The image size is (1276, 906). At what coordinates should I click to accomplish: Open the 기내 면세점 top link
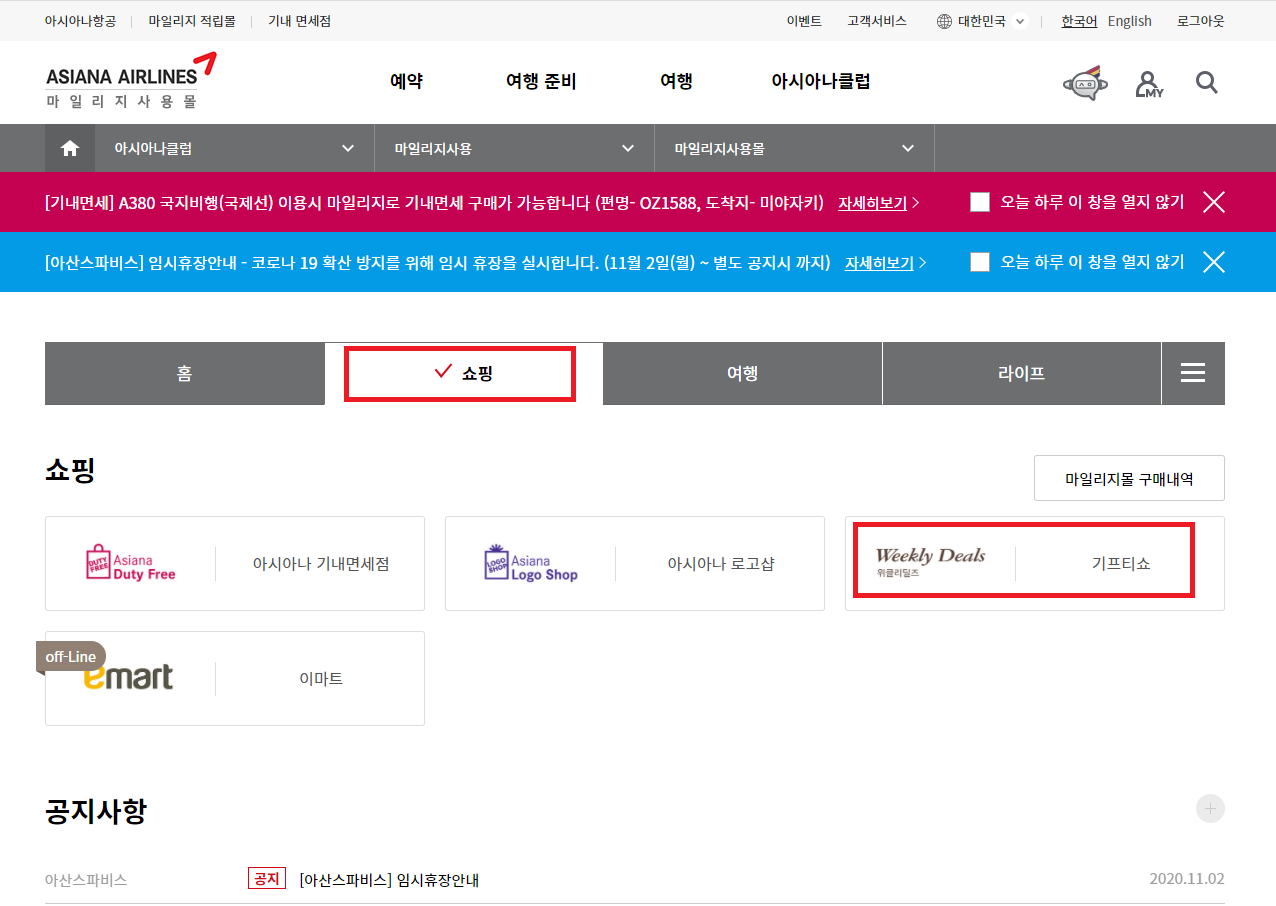pyautogui.click(x=299, y=21)
